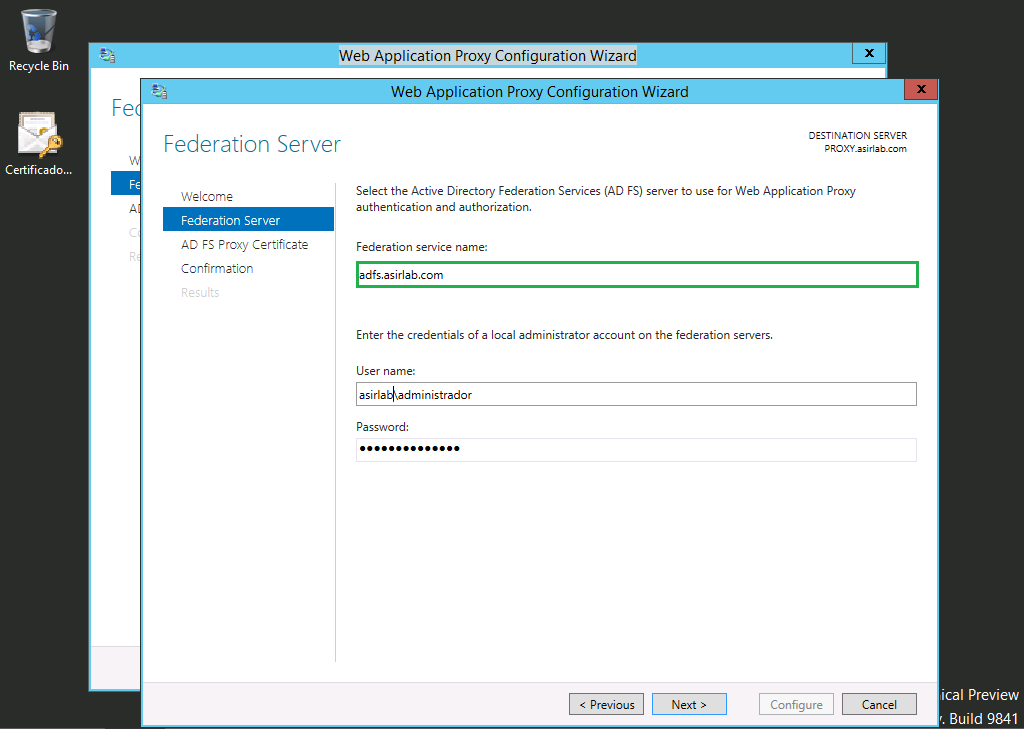Image resolution: width=1024 pixels, height=729 pixels.
Task: Go to AD FS Proxy Certificate step
Action: [x=244, y=244]
